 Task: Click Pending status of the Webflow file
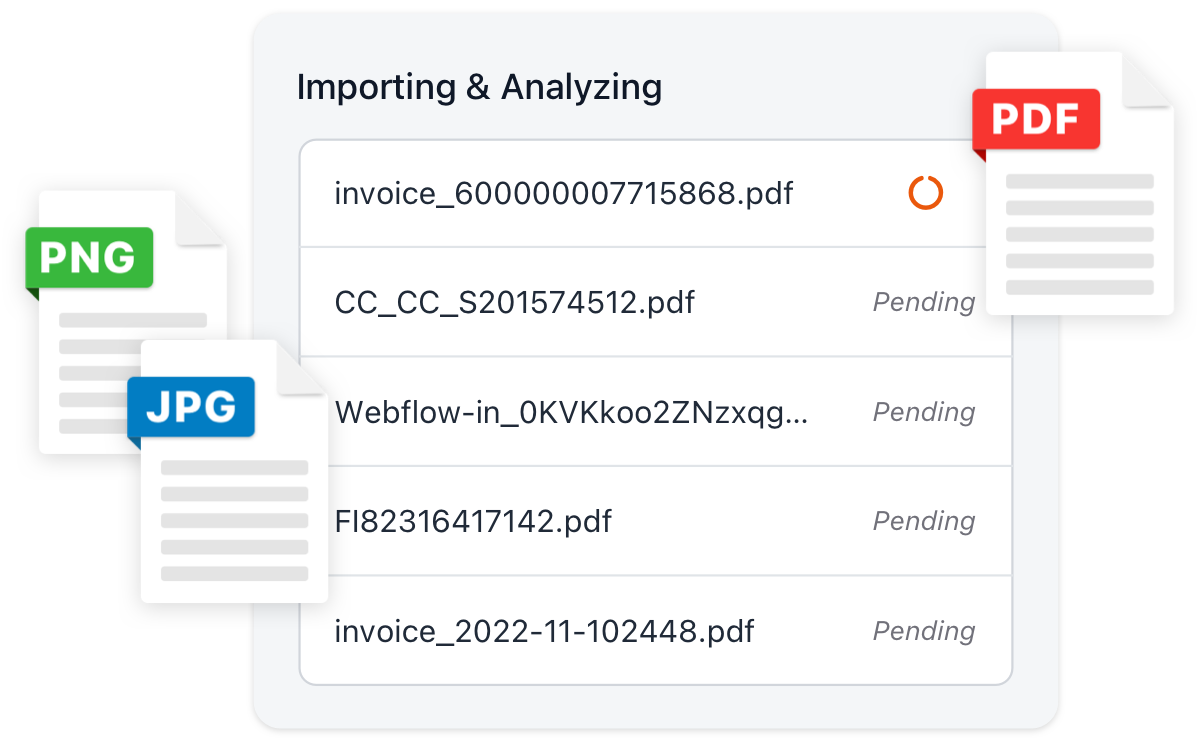[x=923, y=412]
